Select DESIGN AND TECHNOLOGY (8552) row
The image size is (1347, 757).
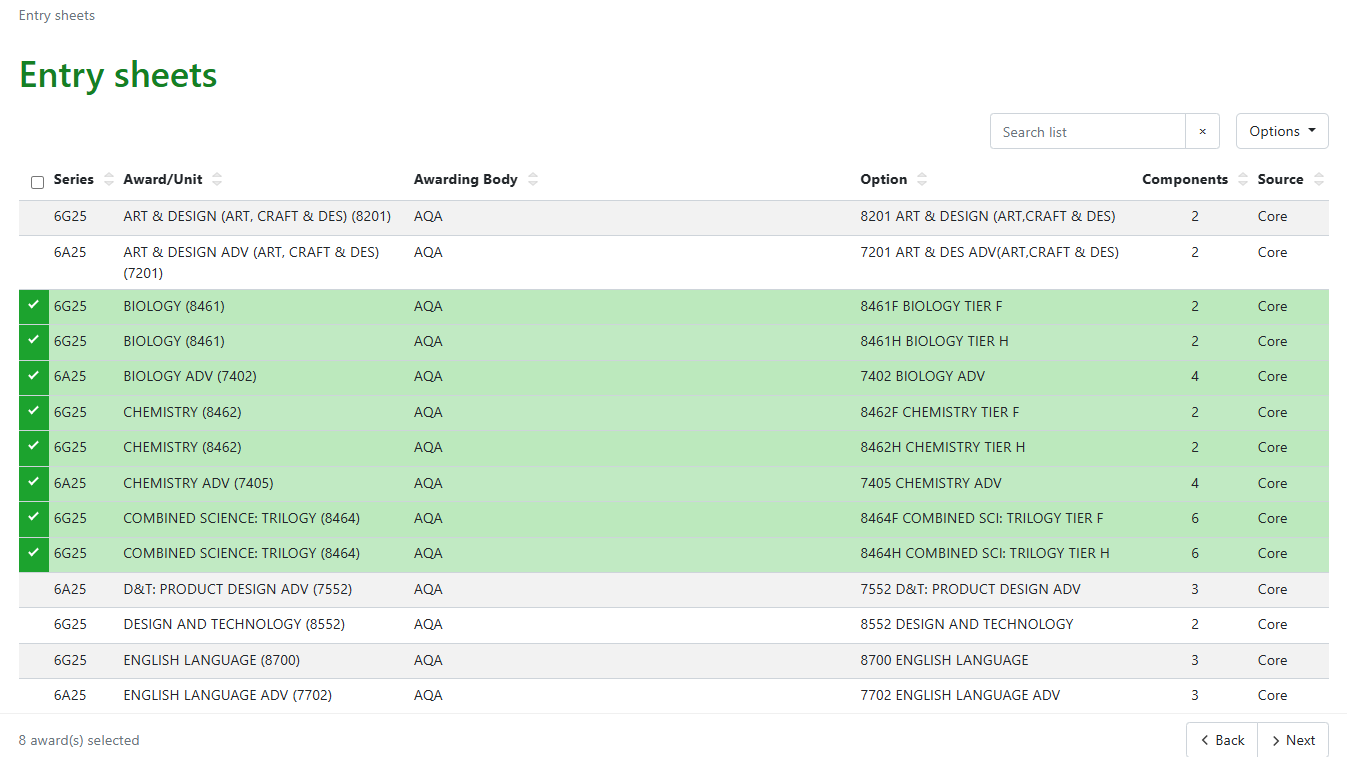pyautogui.click(x=674, y=624)
